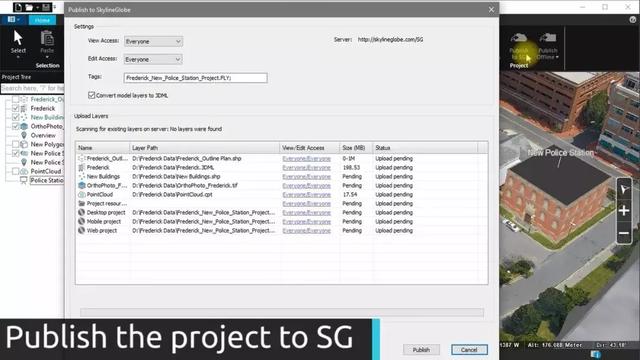The image size is (640, 360).
Task: Click the zoom in plus control
Action: tap(624, 211)
